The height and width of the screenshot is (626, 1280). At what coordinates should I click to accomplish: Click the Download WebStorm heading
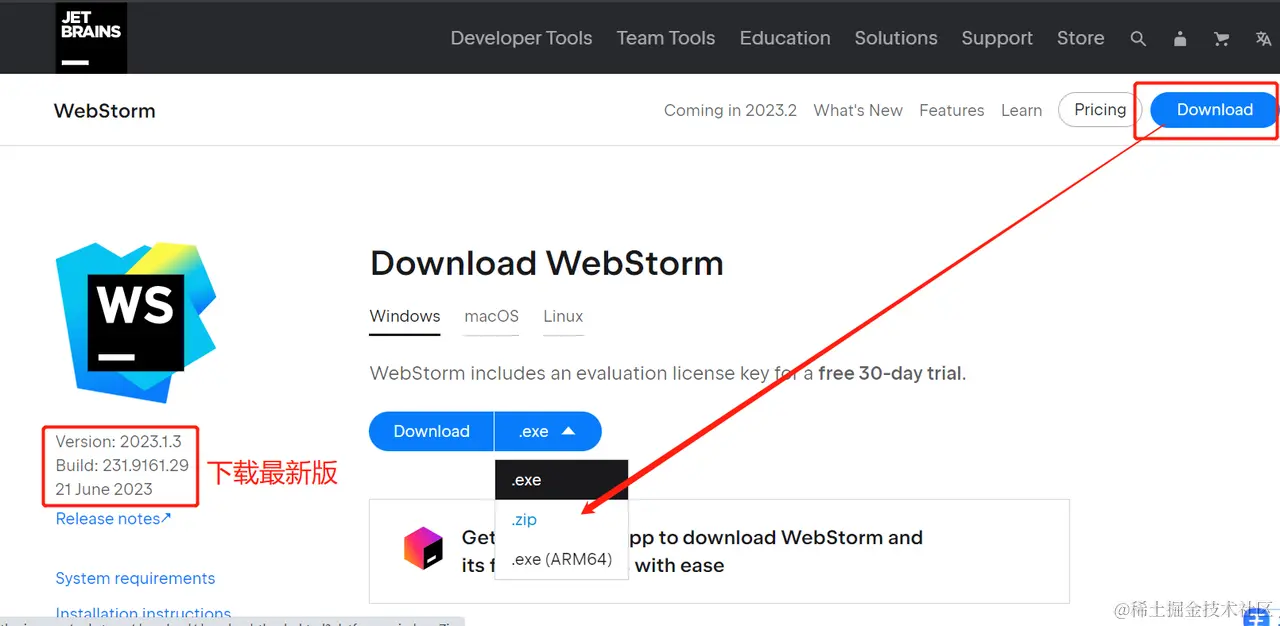(x=547, y=263)
